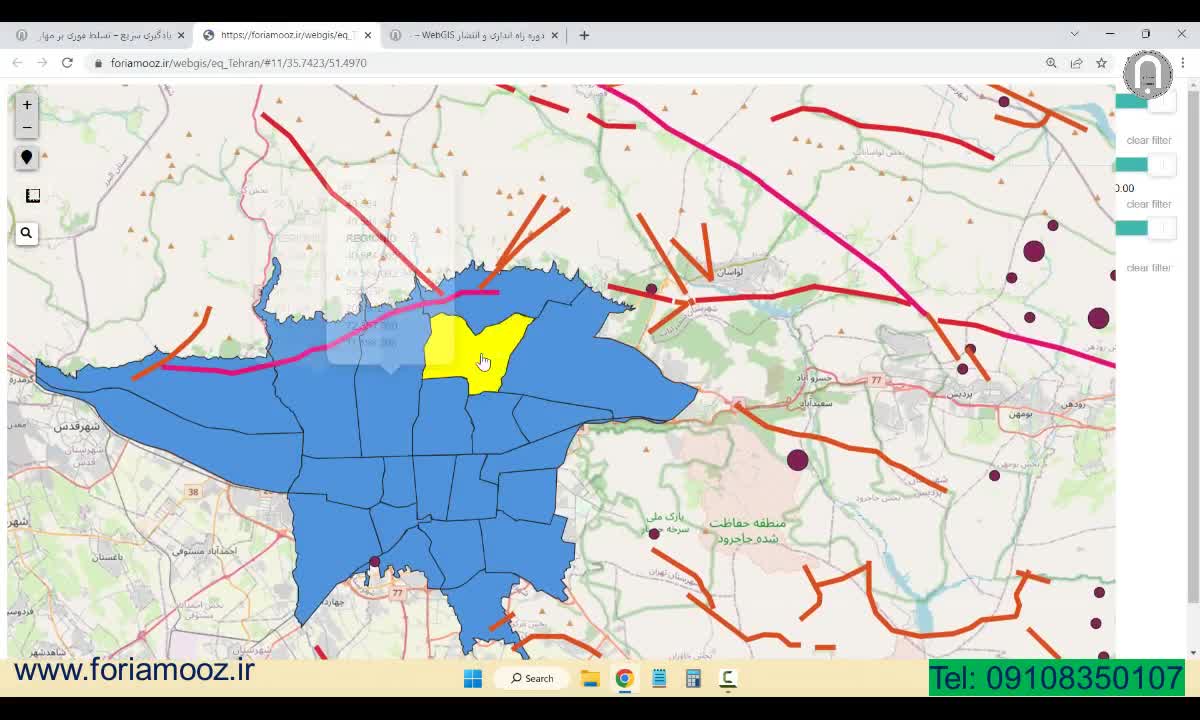This screenshot has width=1200, height=720.
Task: Open the measure tool on the map
Action: (32, 195)
